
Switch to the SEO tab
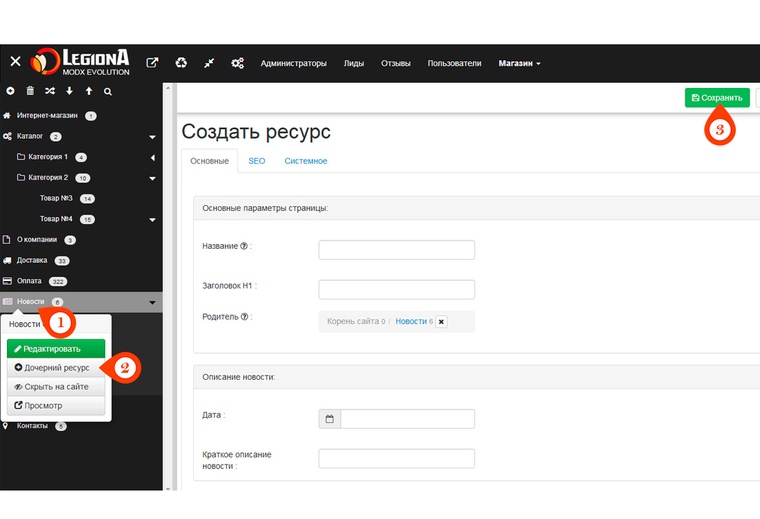point(257,161)
